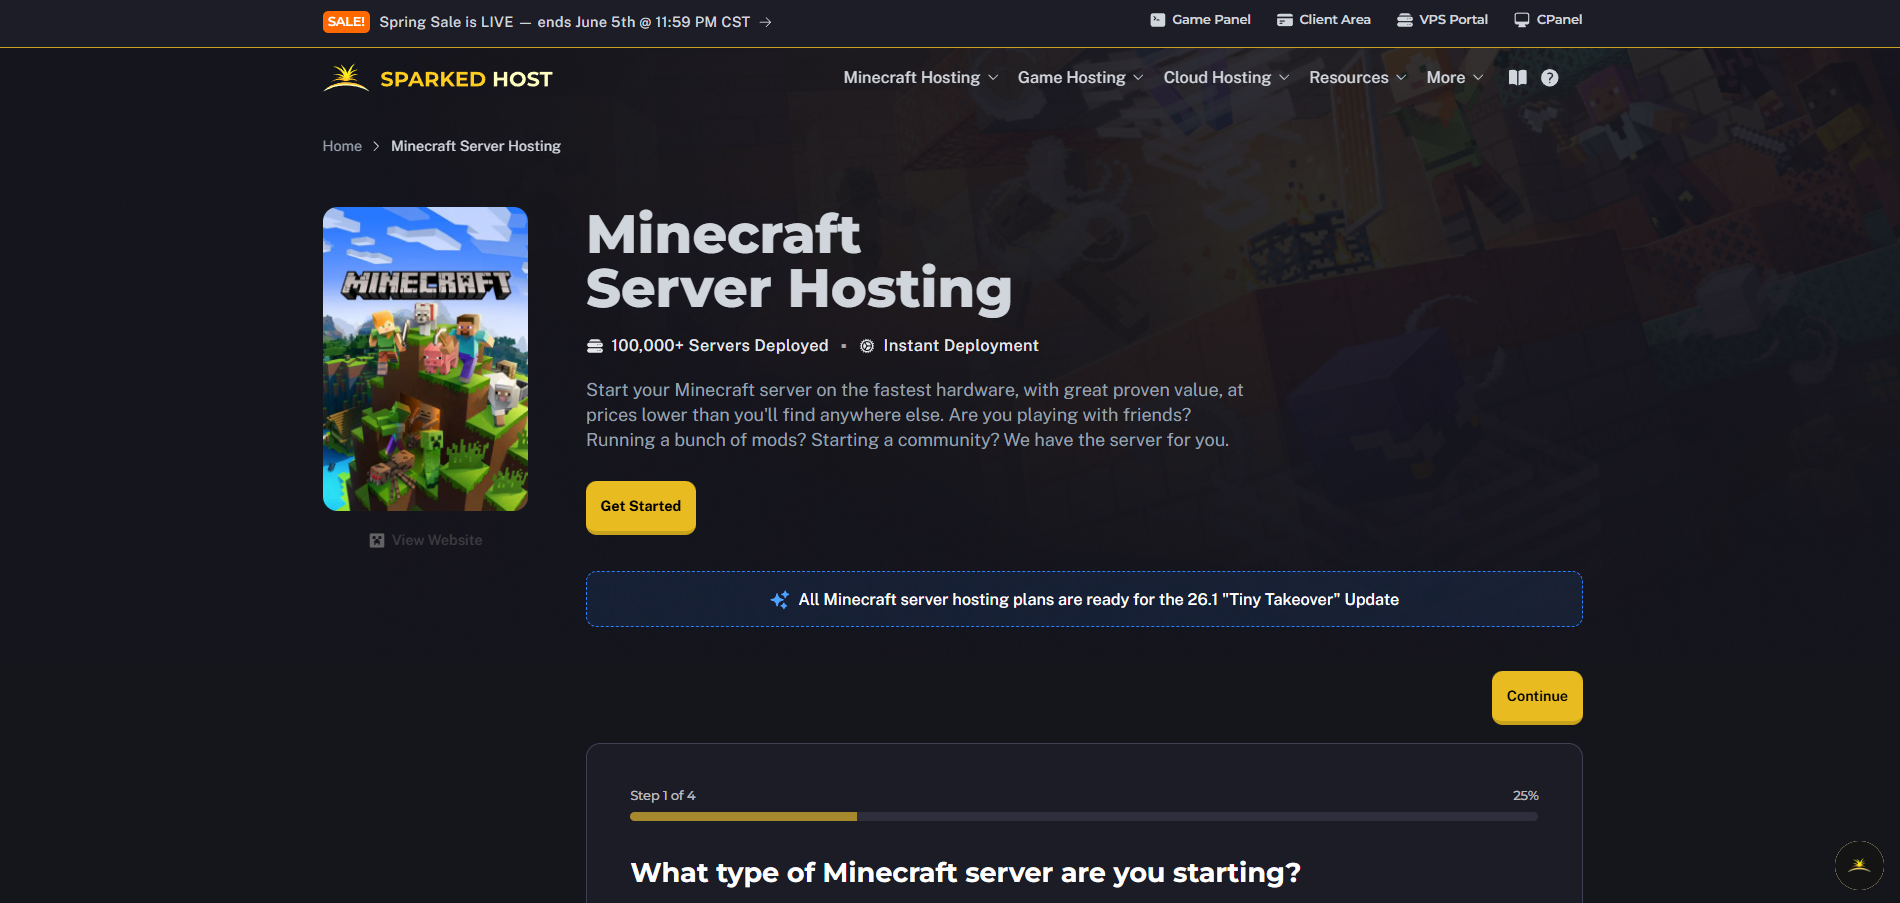Expand the Minecraft Hosting chevron

(993, 78)
